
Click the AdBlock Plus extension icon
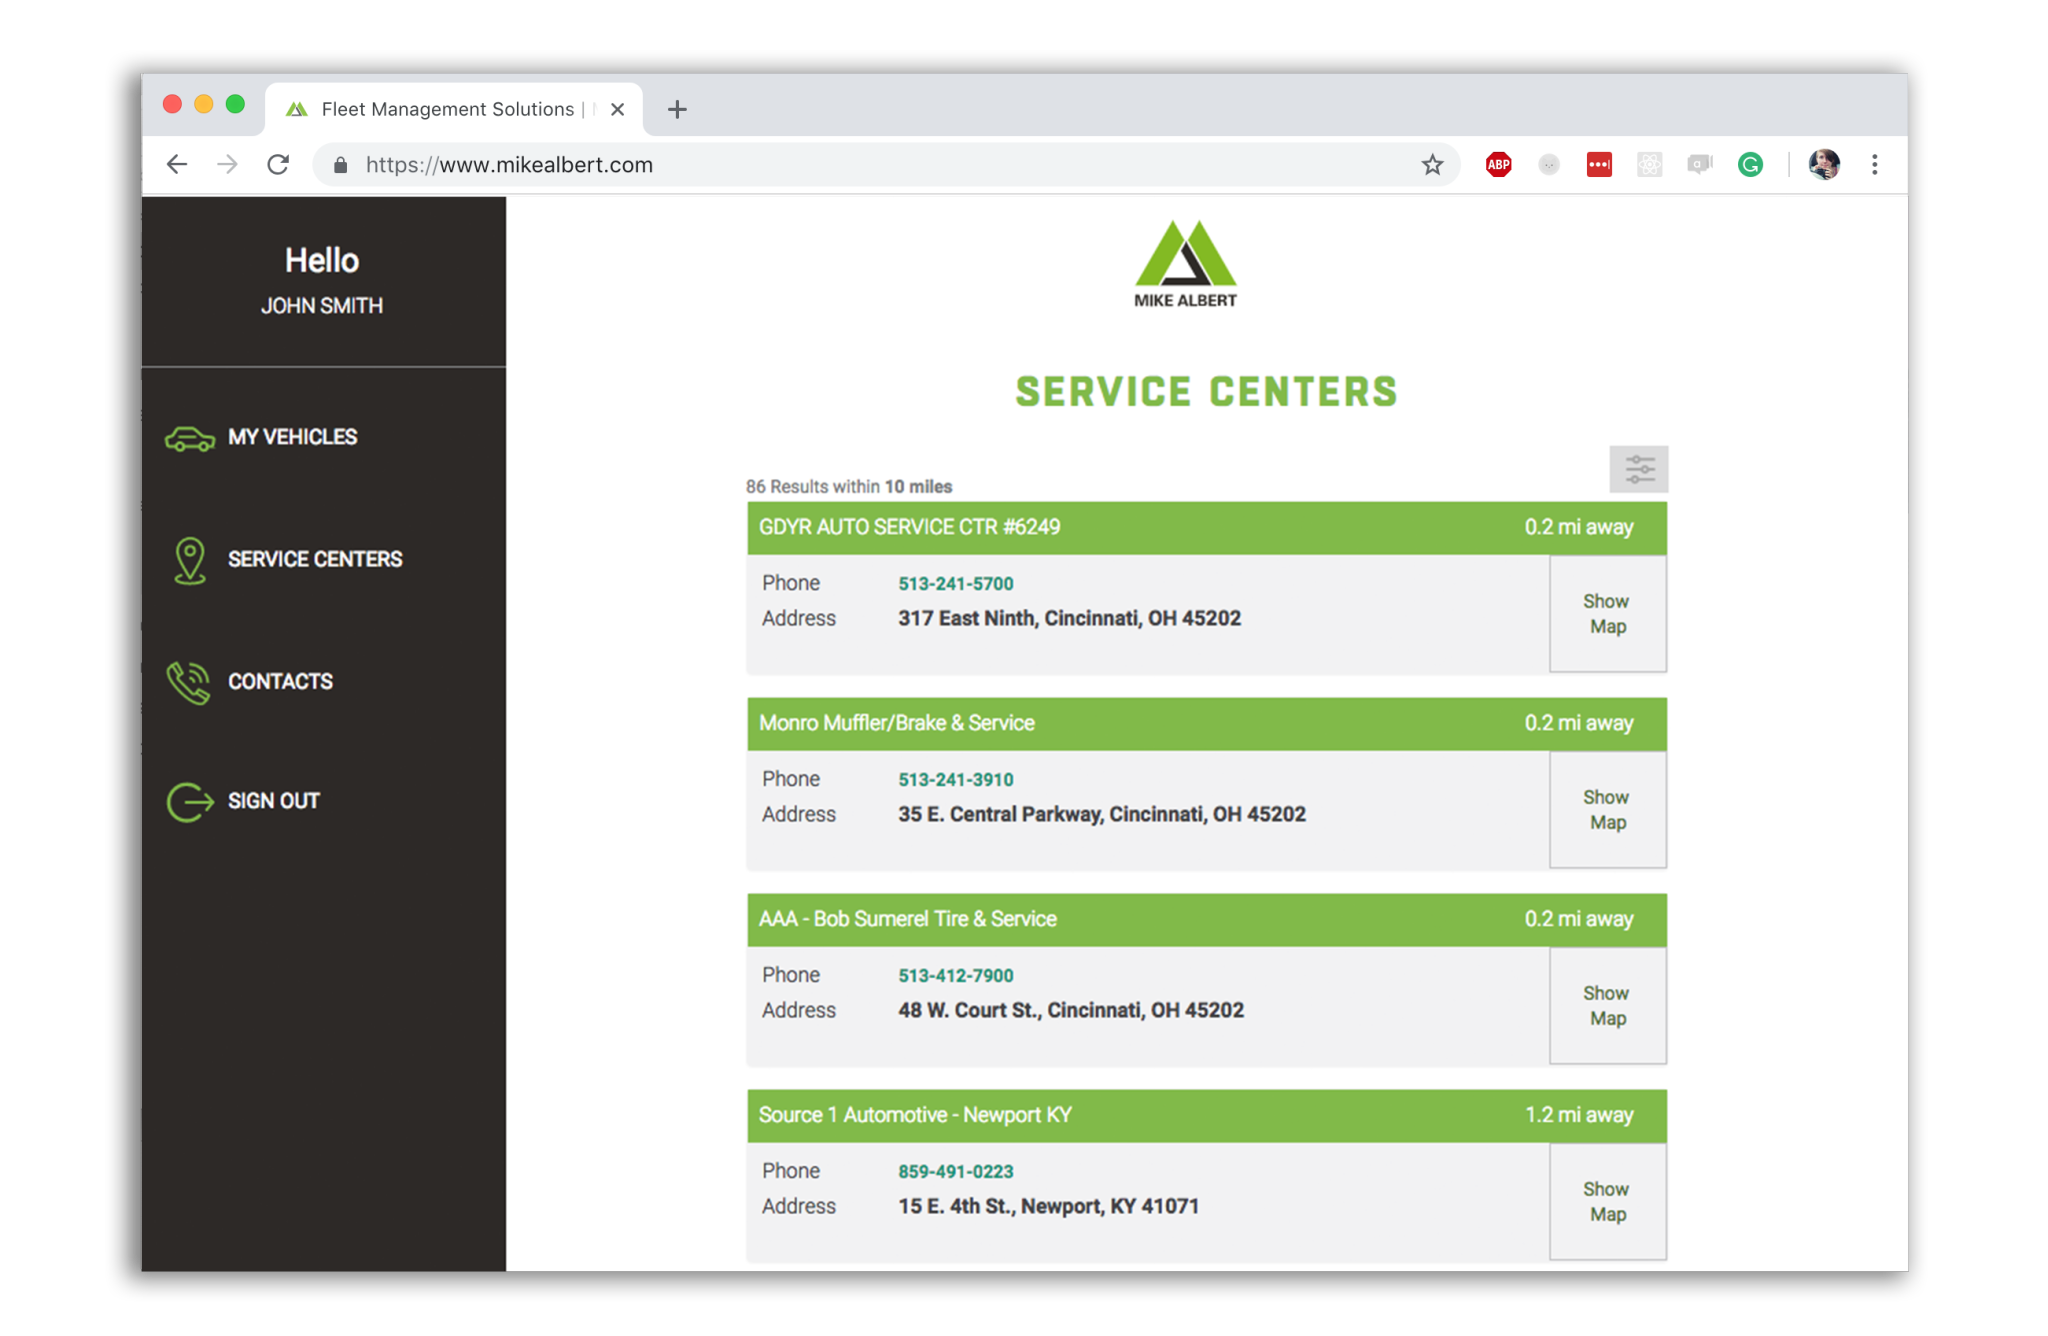[1498, 165]
